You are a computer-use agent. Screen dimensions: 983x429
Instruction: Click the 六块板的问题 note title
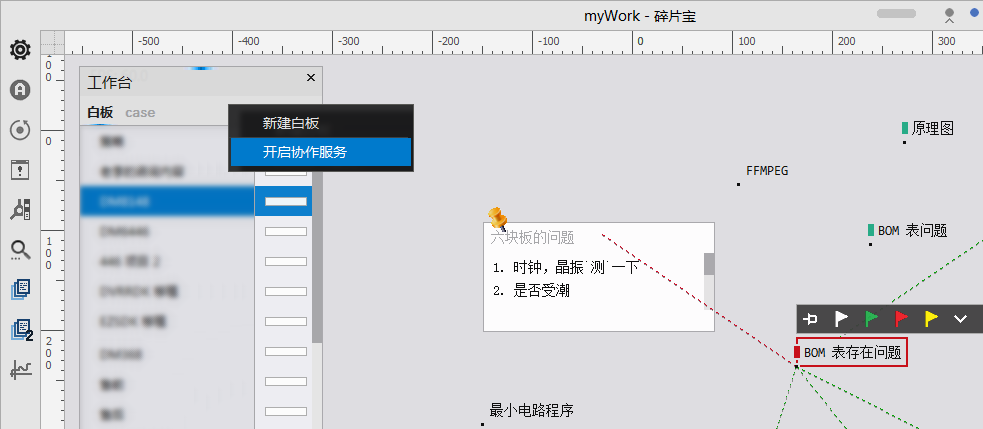click(532, 237)
